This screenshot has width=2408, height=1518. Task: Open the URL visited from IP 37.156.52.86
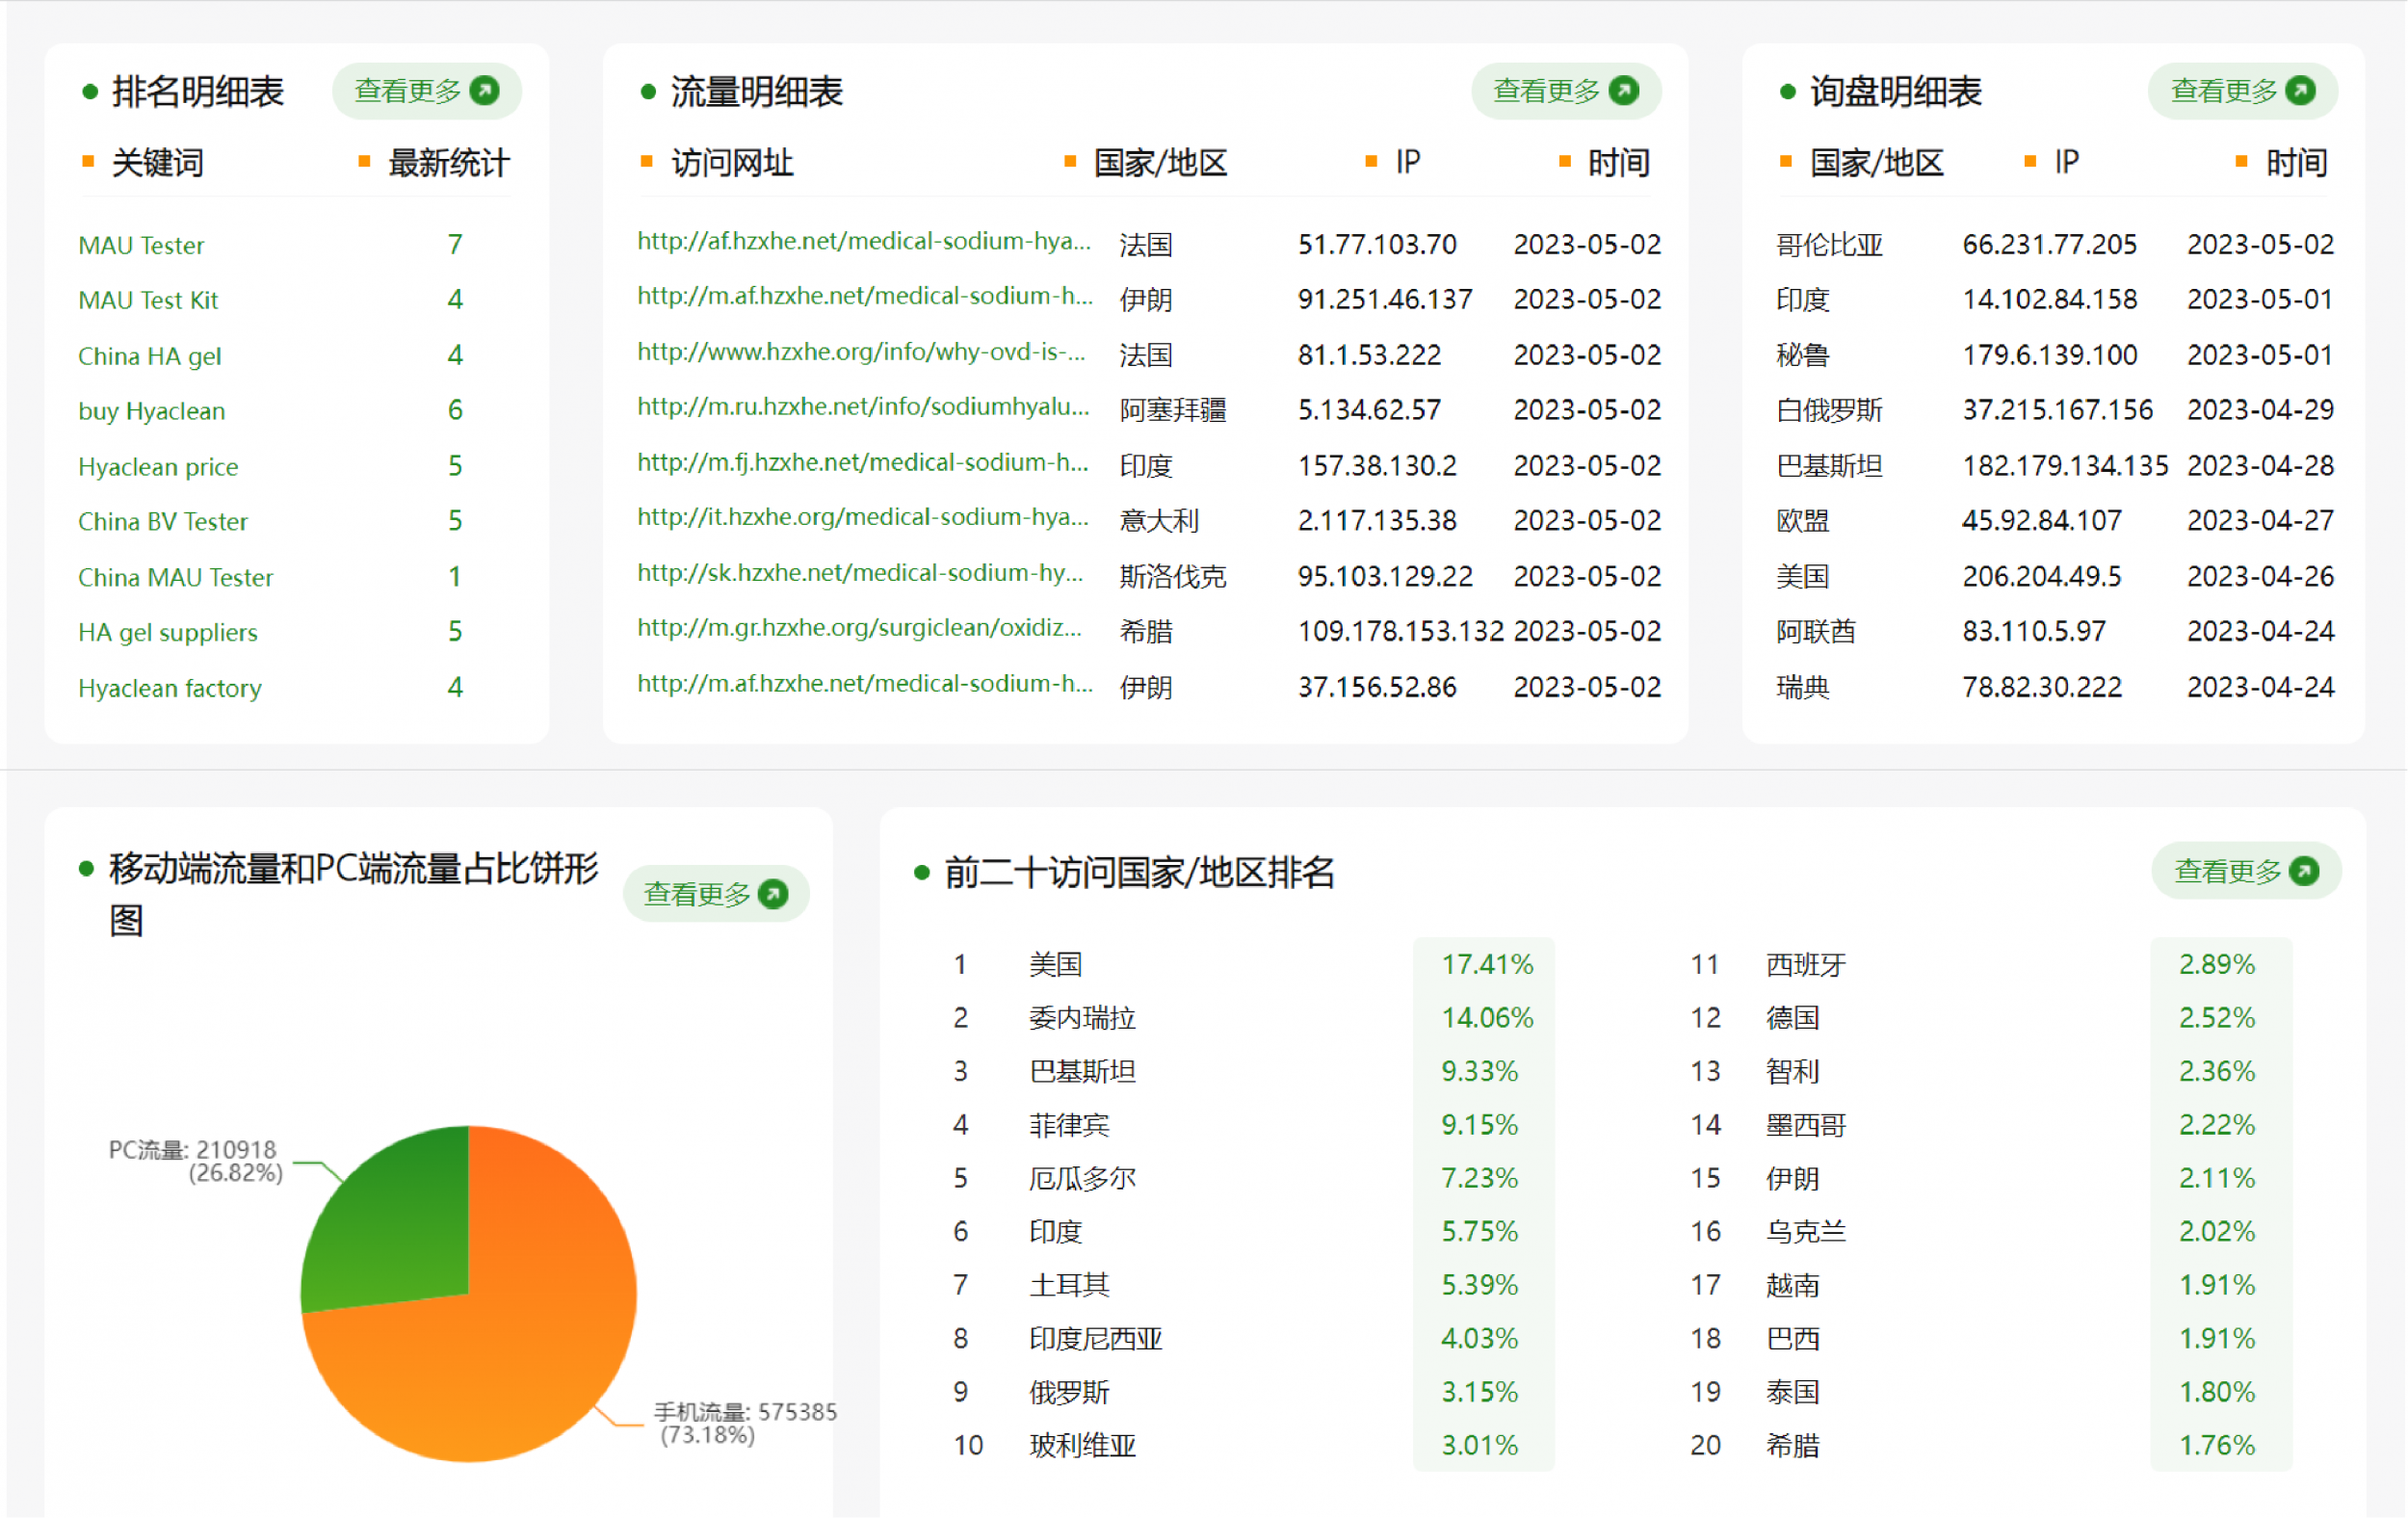(865, 684)
